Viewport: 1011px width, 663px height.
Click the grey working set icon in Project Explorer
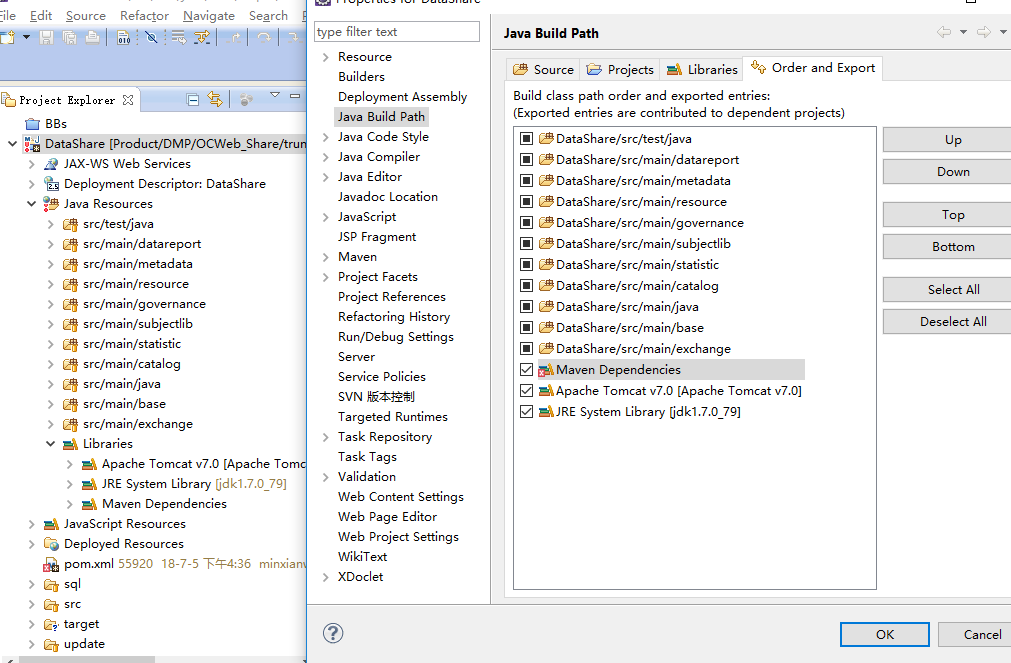coord(246,99)
